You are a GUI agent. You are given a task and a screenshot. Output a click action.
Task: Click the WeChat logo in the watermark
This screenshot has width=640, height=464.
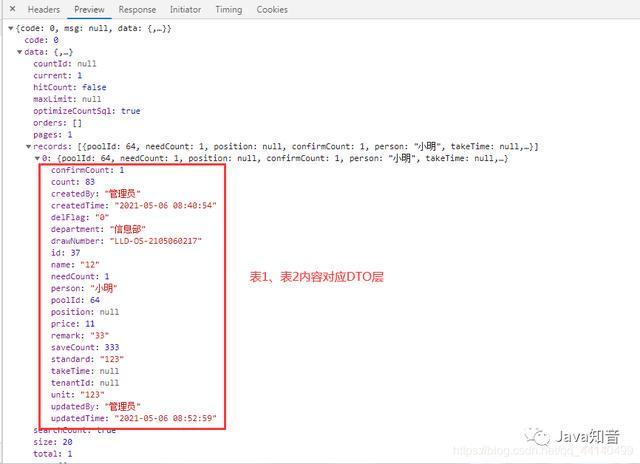click(x=539, y=436)
